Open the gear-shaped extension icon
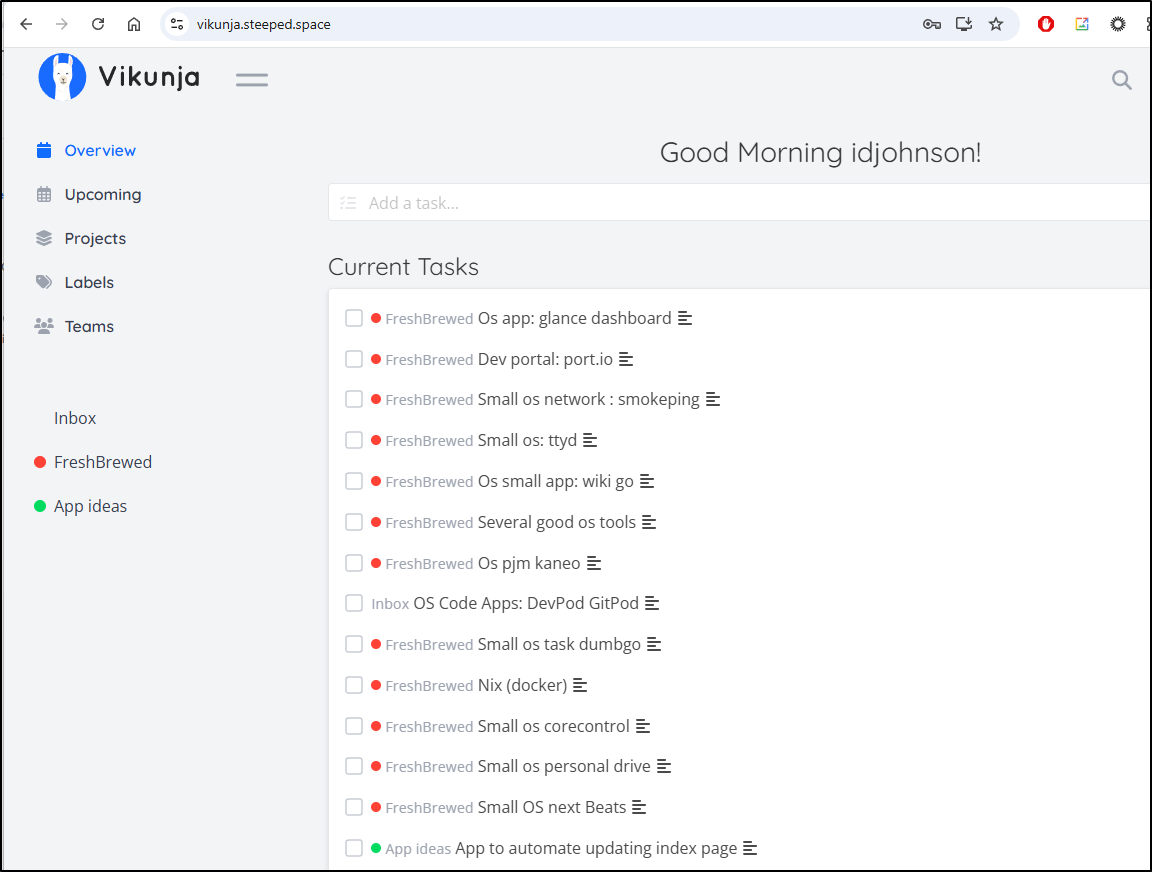 1117,24
